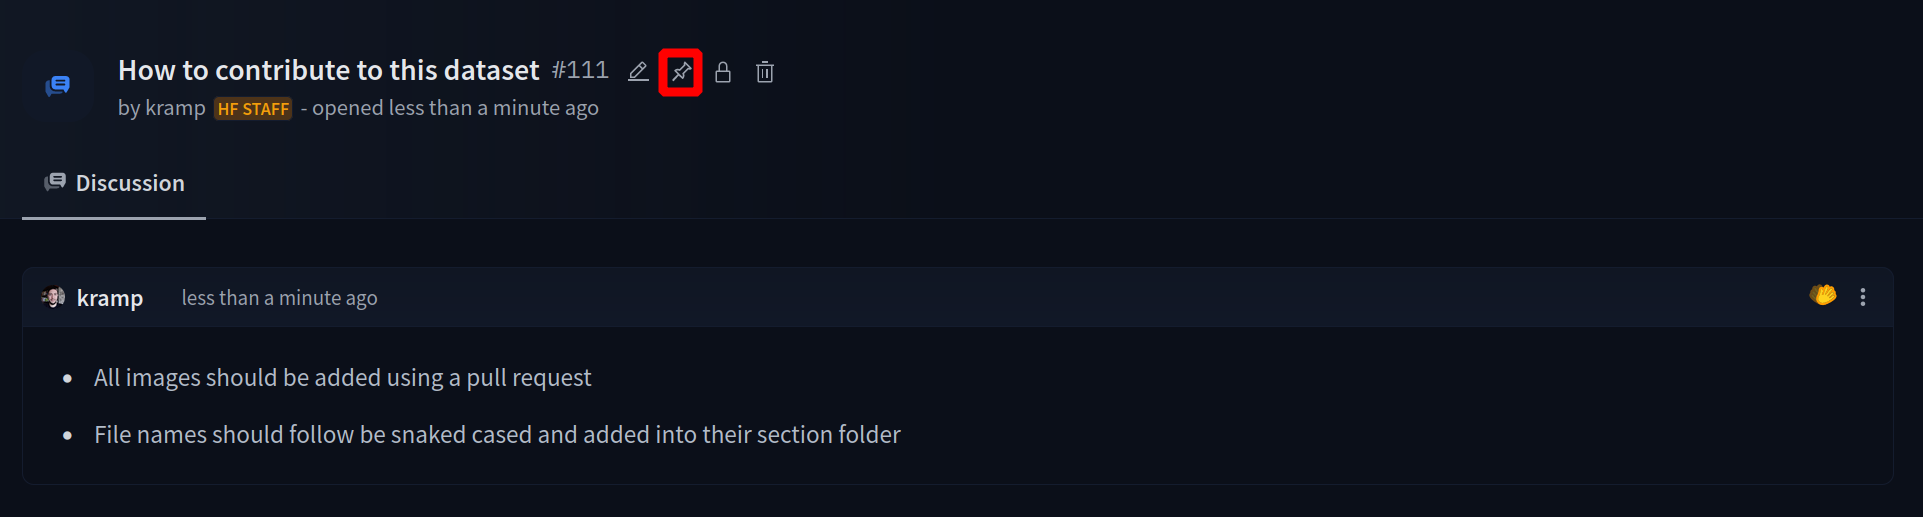Viewport: 1923px width, 517px height.
Task: Click kramp's avatar in the comment header
Action: (54, 297)
